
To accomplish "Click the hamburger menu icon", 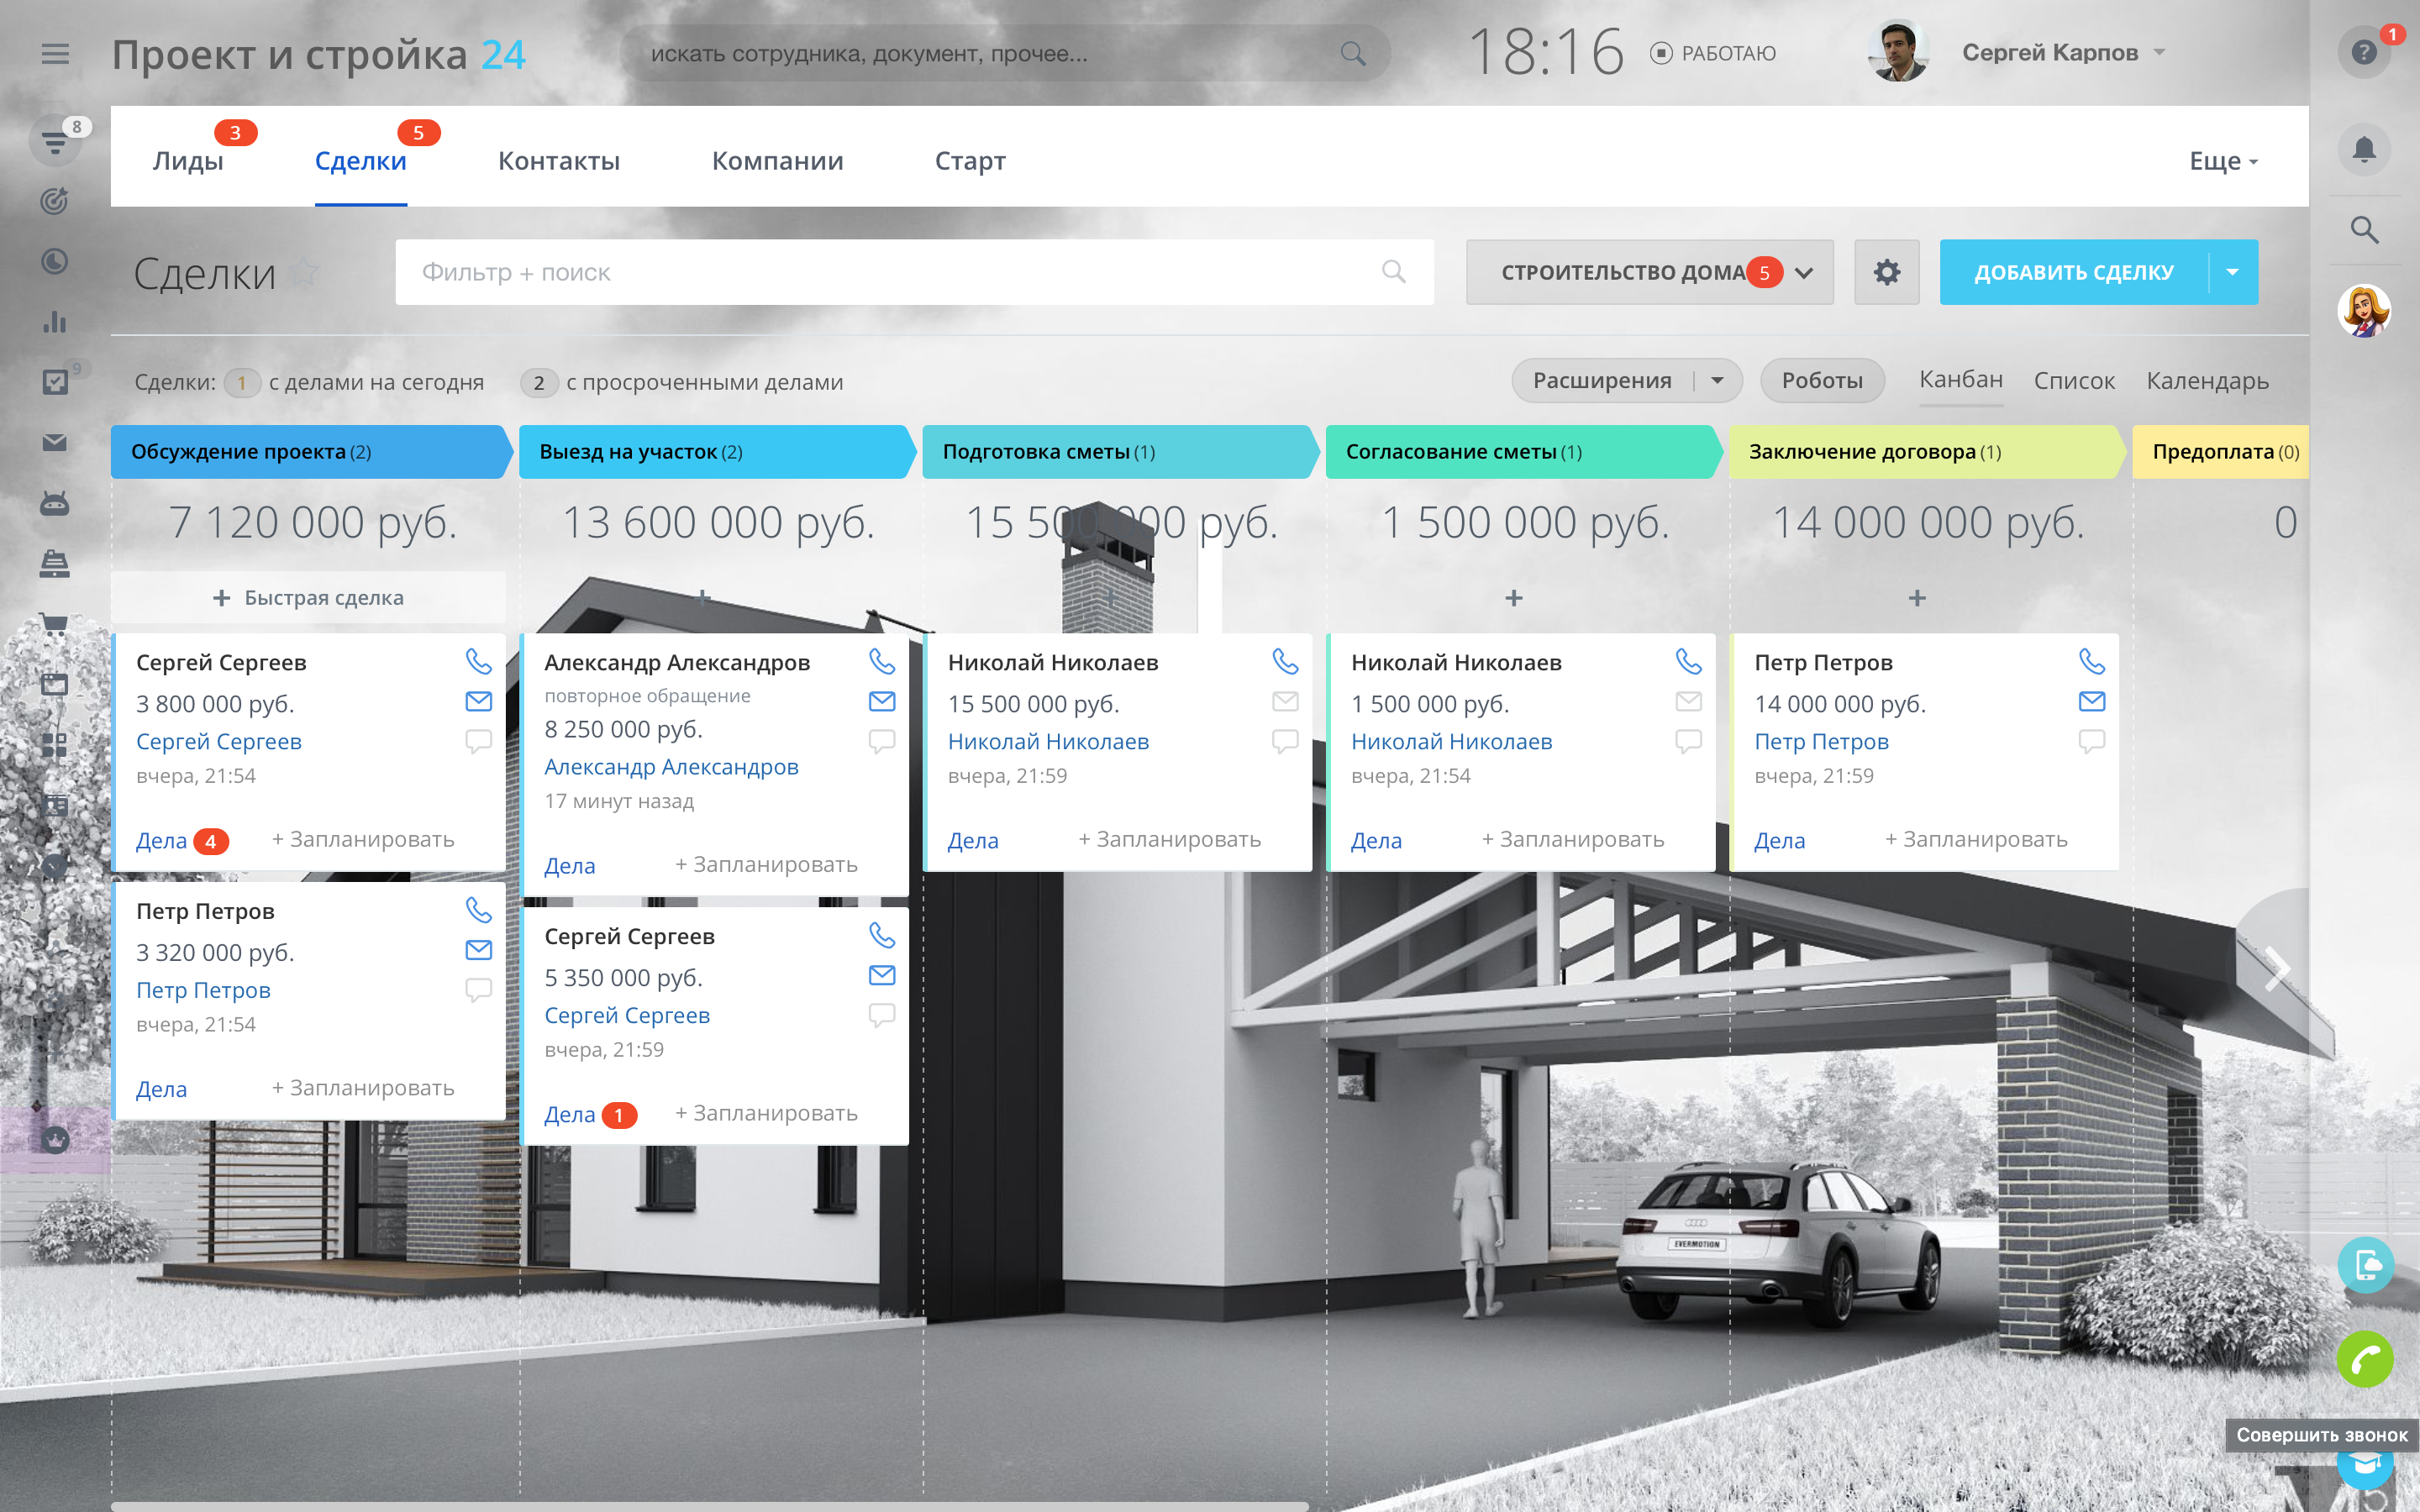I will point(55,54).
